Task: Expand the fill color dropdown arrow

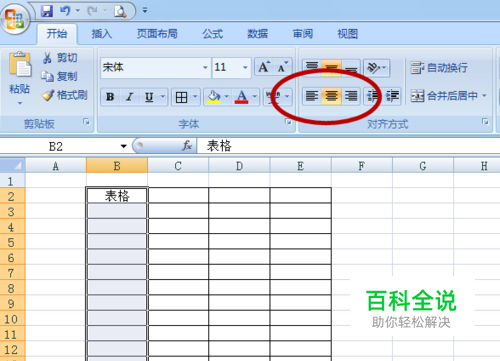Action: 227,97
